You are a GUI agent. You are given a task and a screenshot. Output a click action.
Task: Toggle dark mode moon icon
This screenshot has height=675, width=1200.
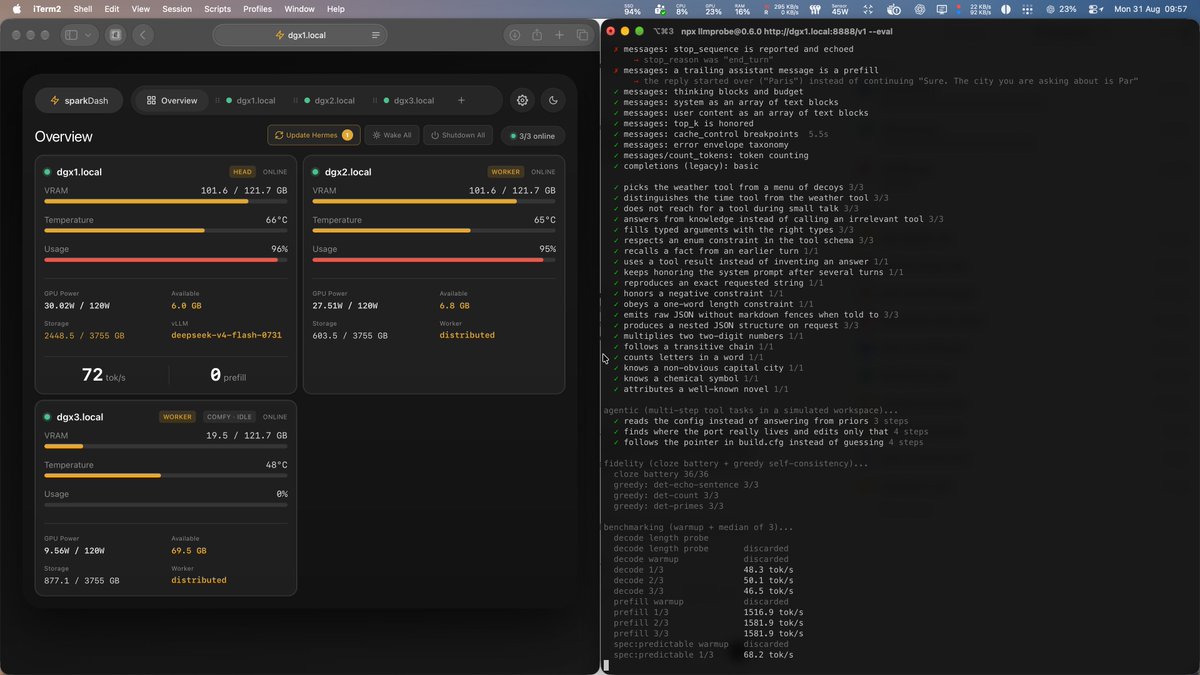(553, 100)
